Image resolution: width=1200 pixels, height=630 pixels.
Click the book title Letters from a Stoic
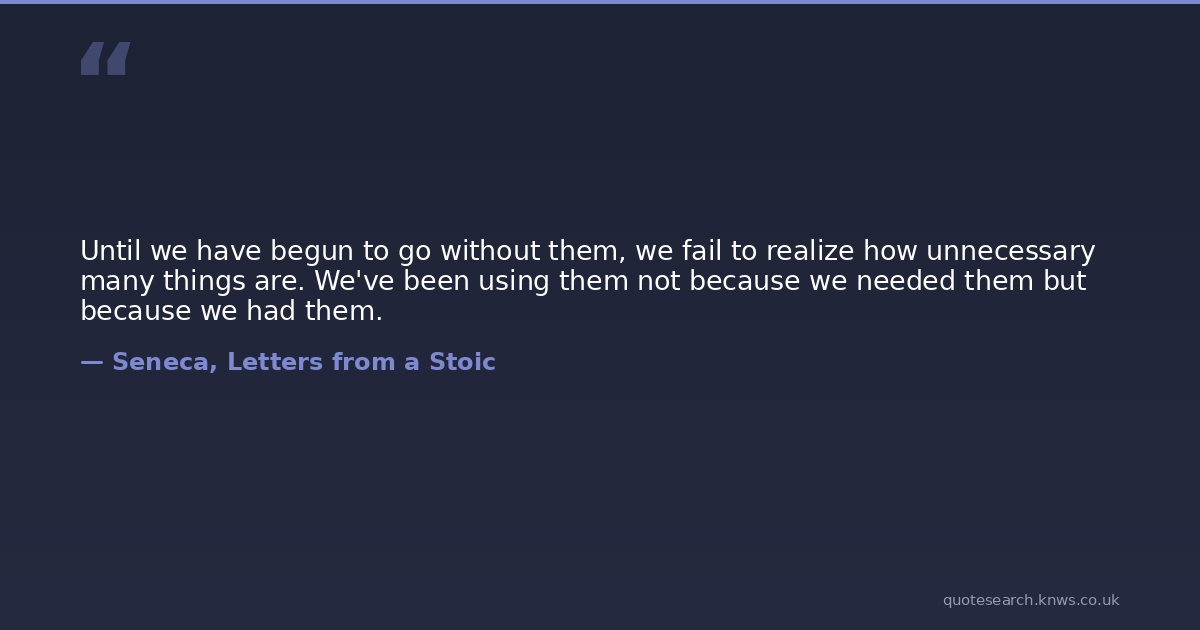coord(361,362)
